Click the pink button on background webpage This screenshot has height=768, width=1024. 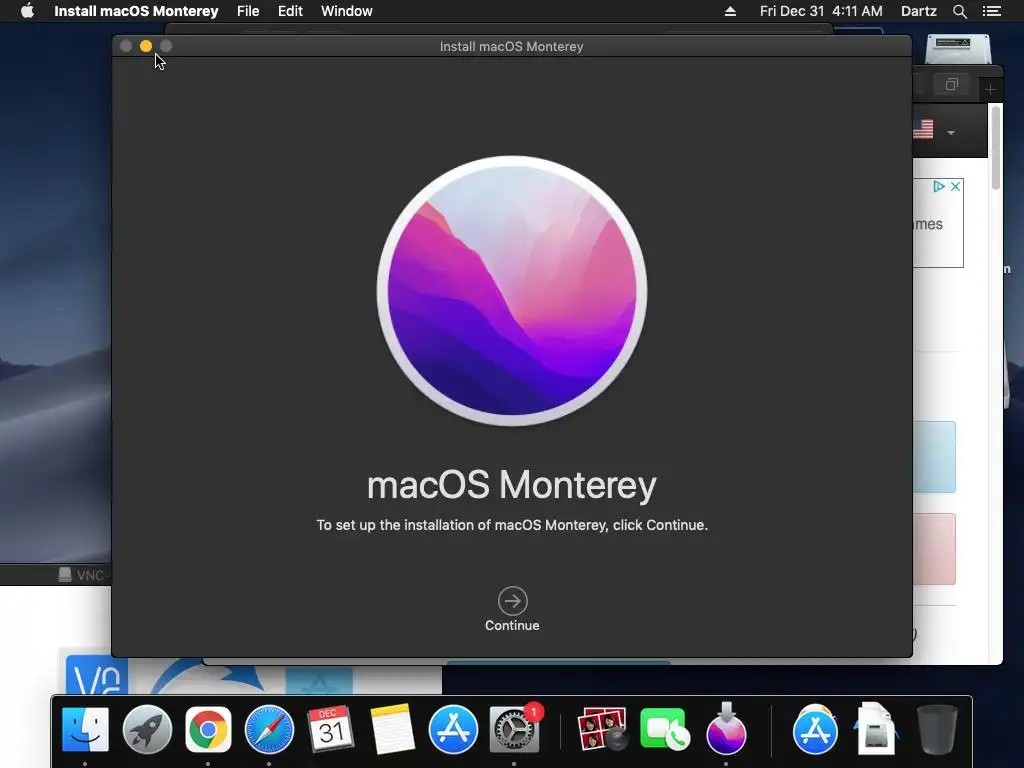pos(934,549)
